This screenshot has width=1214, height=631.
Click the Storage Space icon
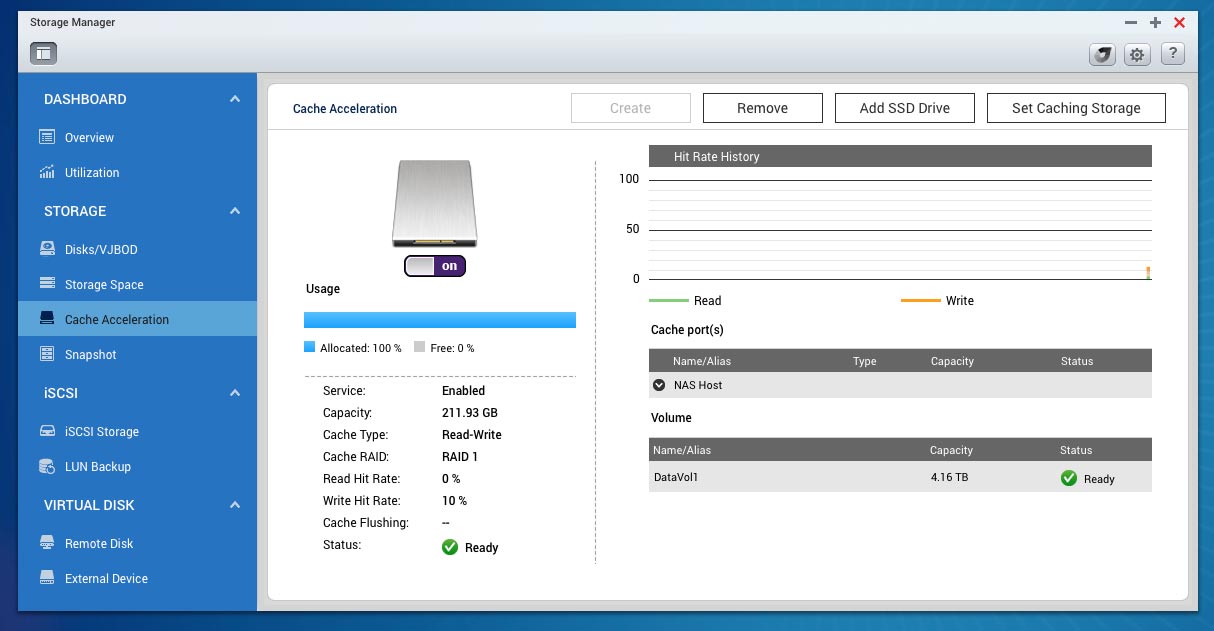pyautogui.click(x=46, y=284)
